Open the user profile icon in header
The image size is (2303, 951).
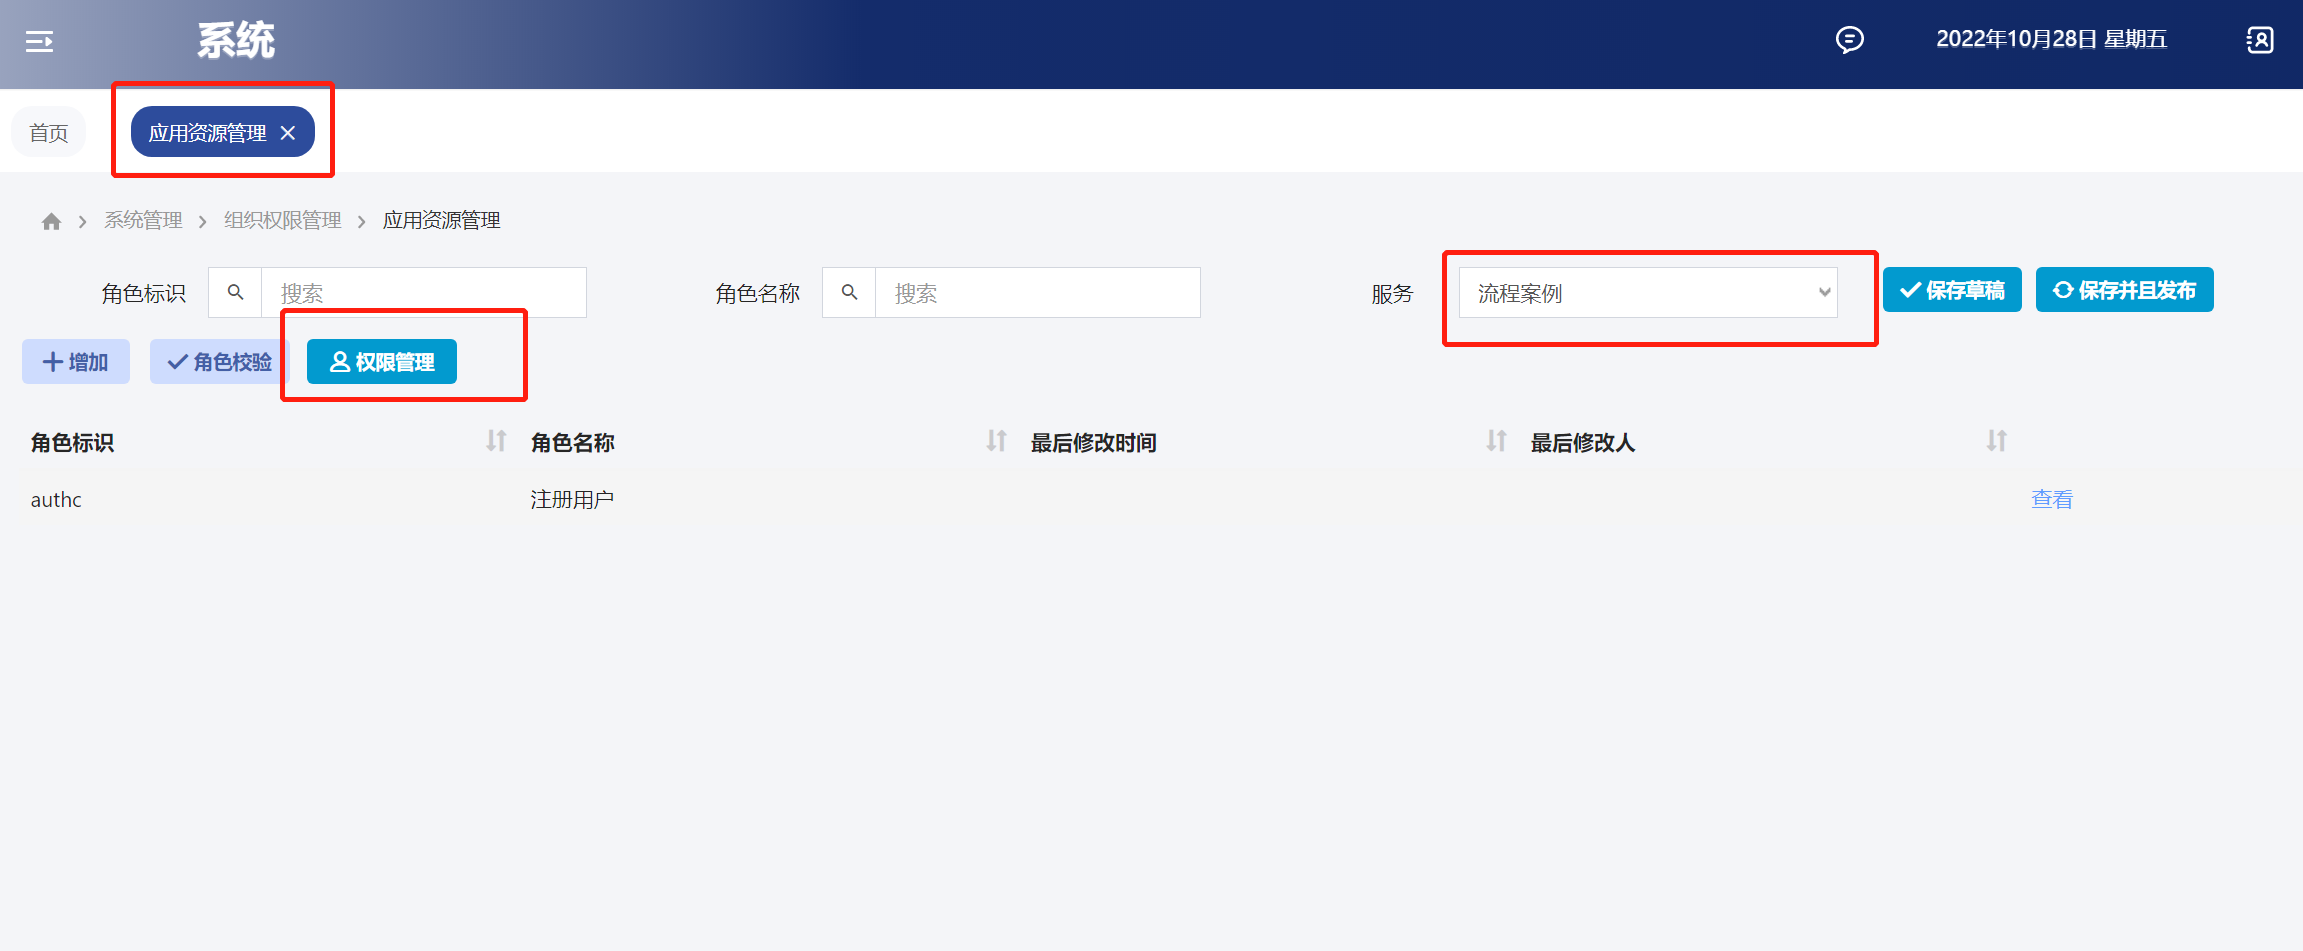tap(2259, 40)
